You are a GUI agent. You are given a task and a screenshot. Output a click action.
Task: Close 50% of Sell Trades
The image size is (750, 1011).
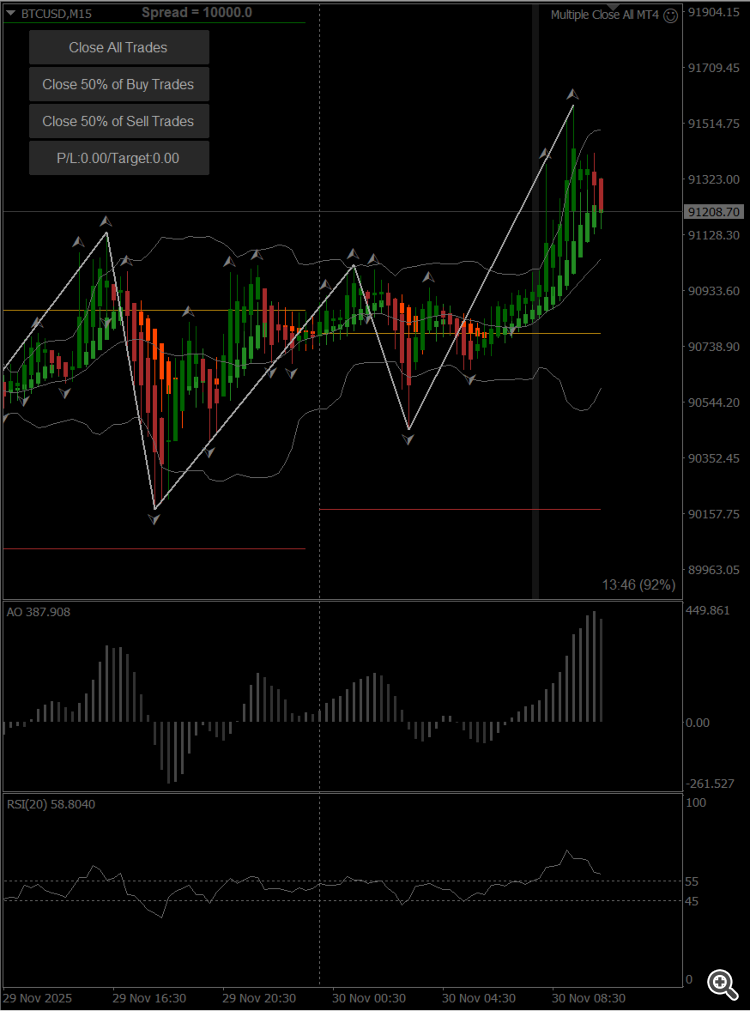119,121
